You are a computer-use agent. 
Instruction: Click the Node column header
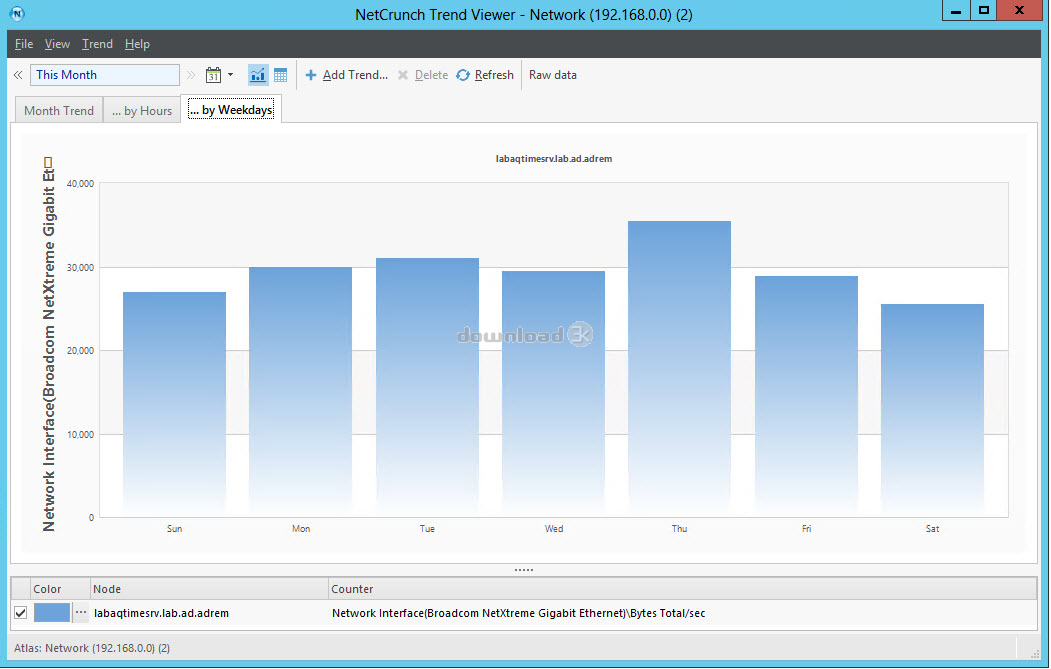209,589
